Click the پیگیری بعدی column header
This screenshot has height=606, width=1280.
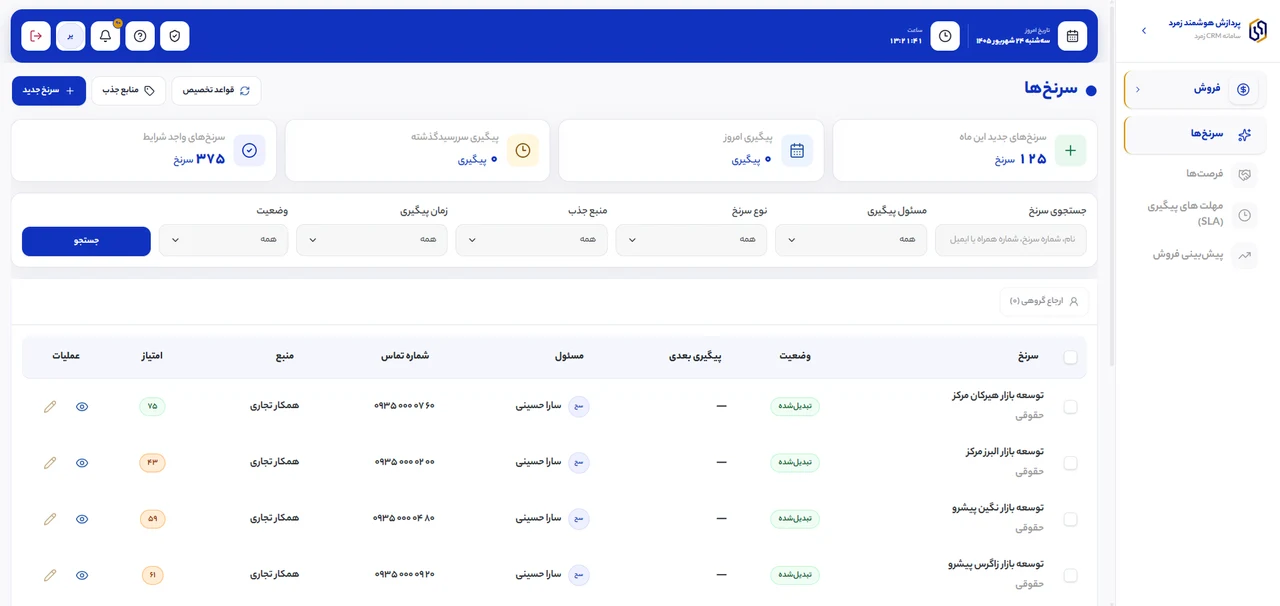[695, 356]
